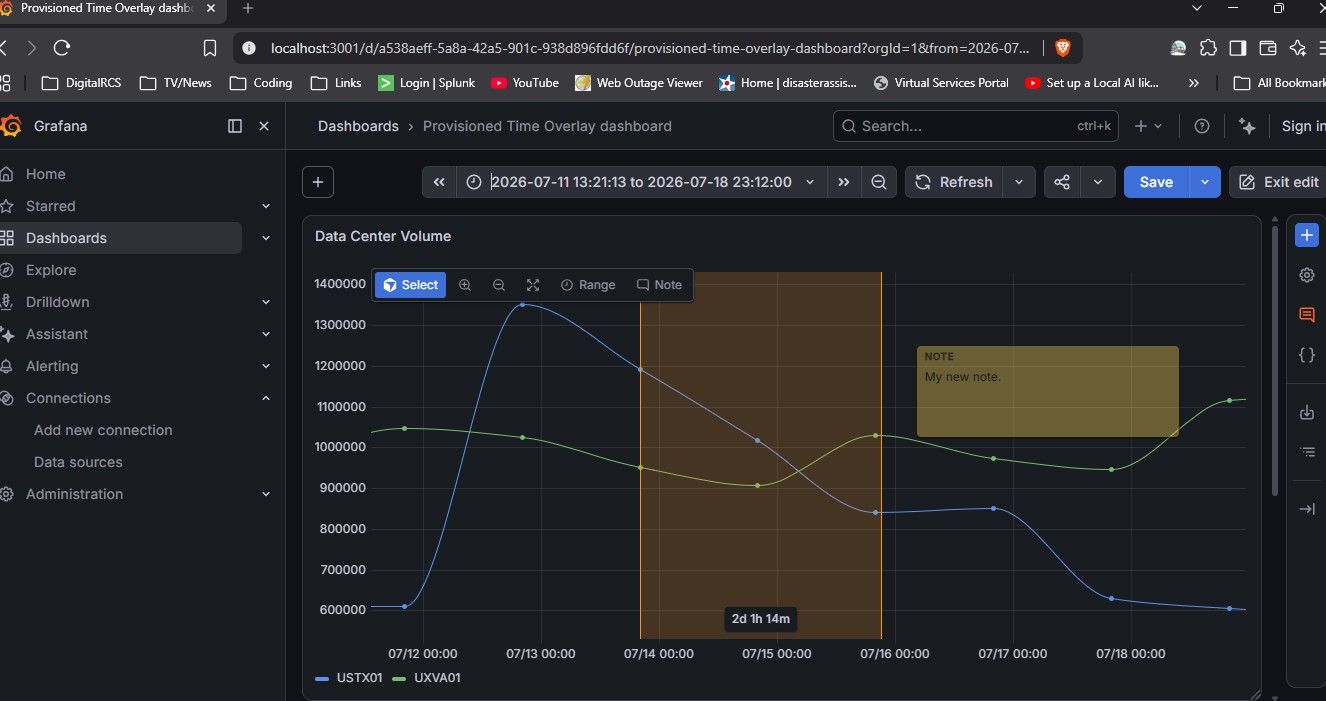The width and height of the screenshot is (1326, 701).
Task: Open the plus New menu in the header
Action: [1148, 126]
